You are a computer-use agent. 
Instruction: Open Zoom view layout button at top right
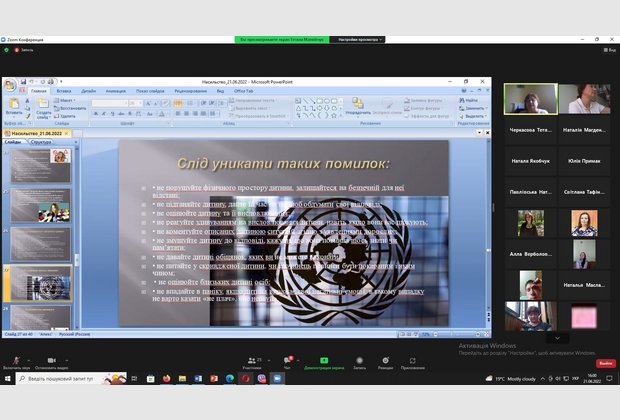pos(609,50)
